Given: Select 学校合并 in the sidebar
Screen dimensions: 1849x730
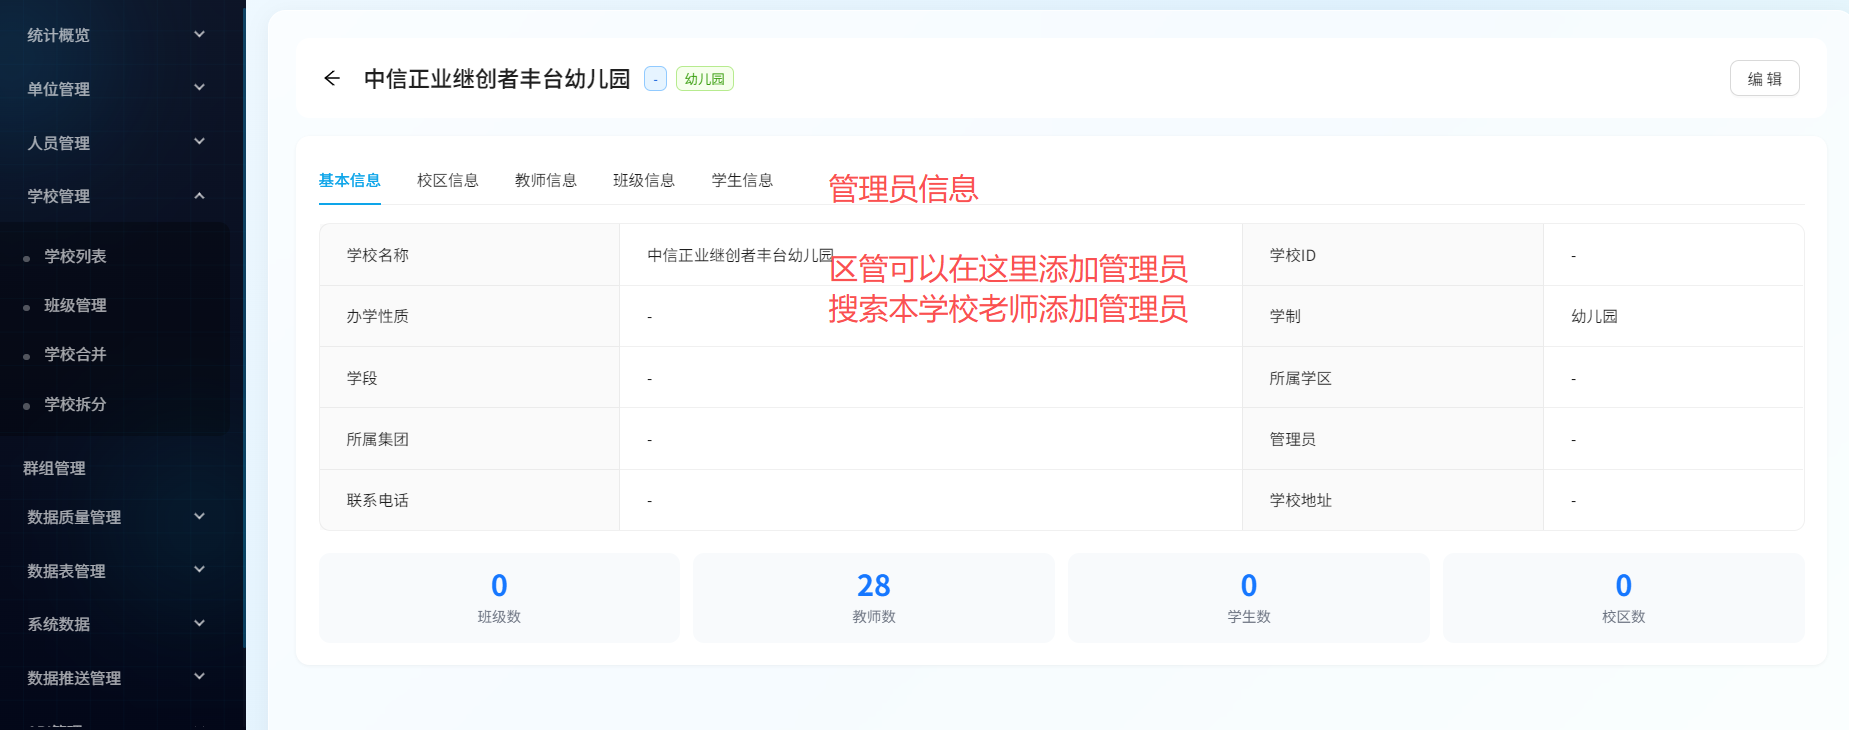Looking at the screenshot, I should coord(75,354).
